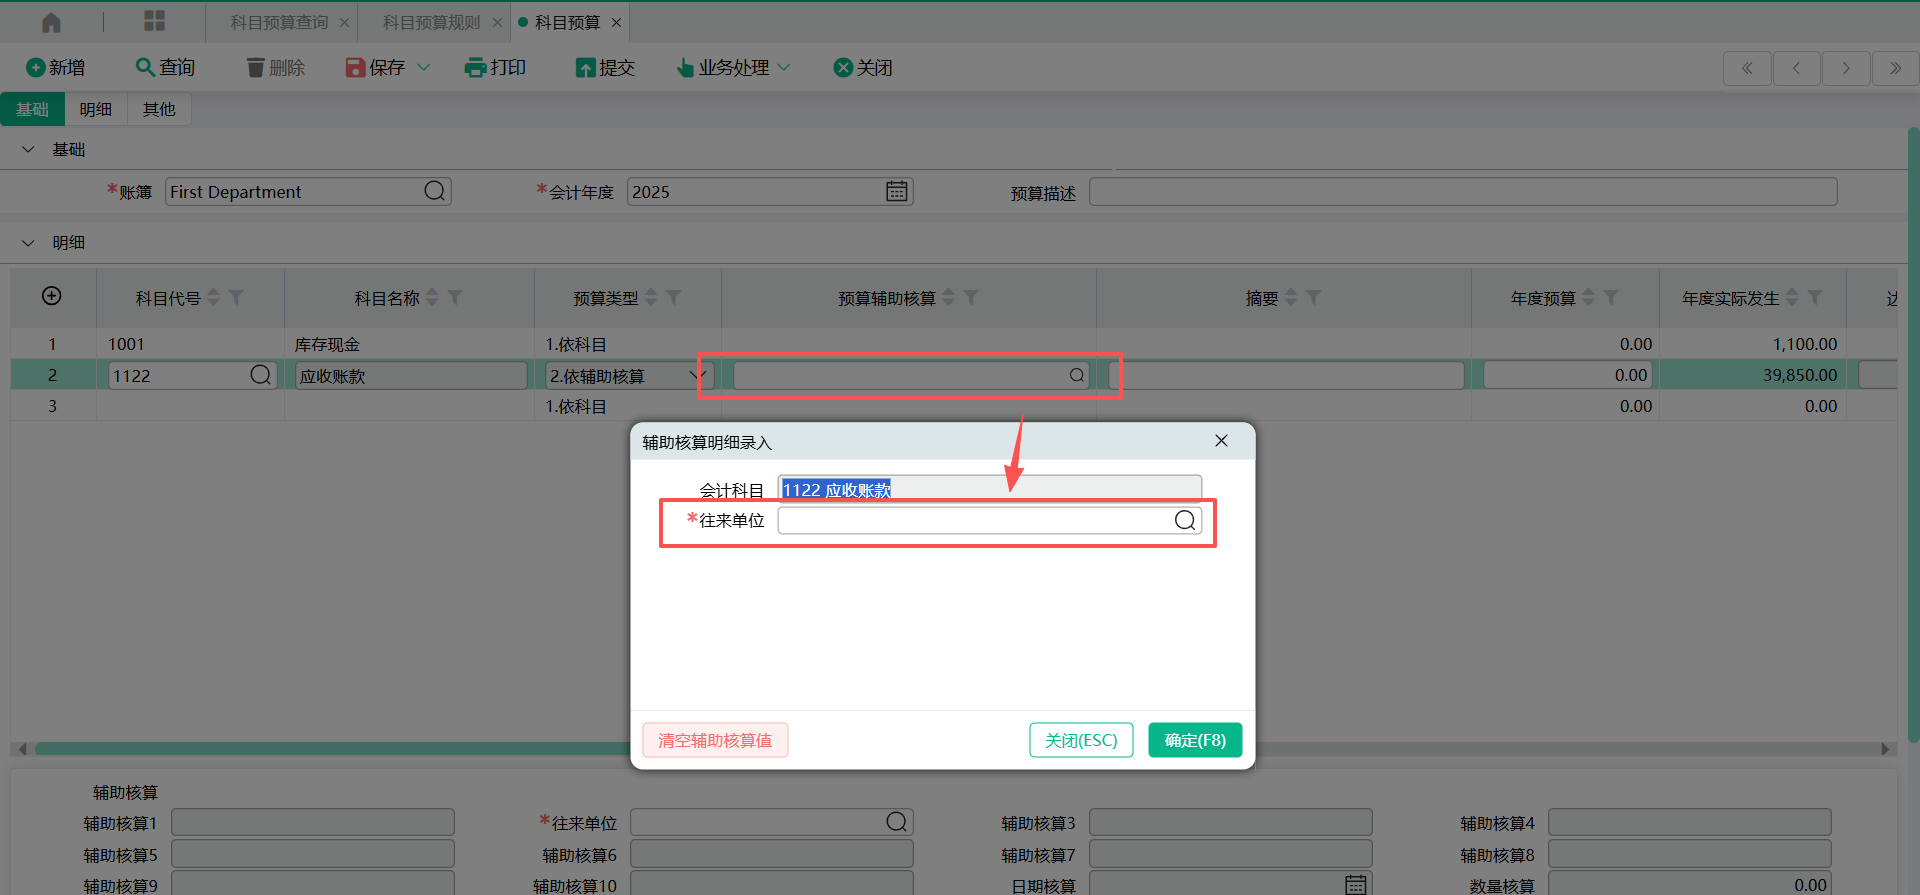Expand the 业务处理 dropdown menu
The height and width of the screenshot is (895, 1920).
pyautogui.click(x=784, y=67)
